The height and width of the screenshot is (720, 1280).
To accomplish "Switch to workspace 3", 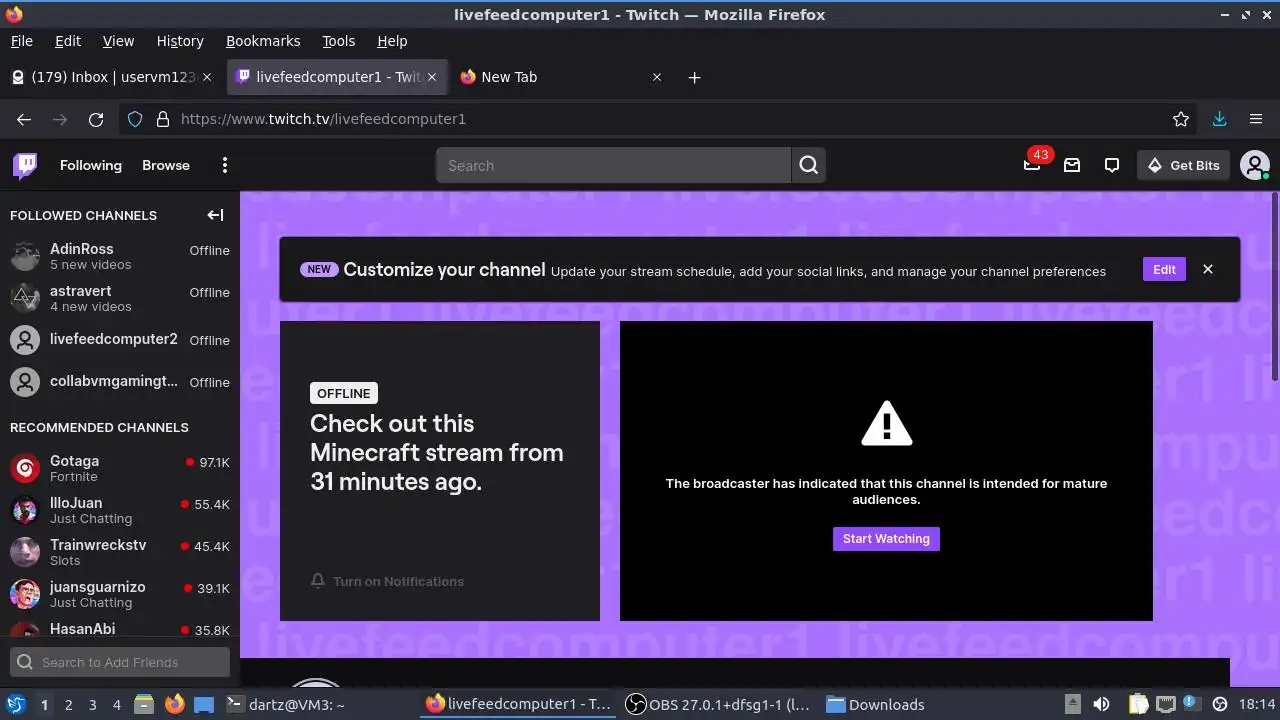I will point(92,704).
